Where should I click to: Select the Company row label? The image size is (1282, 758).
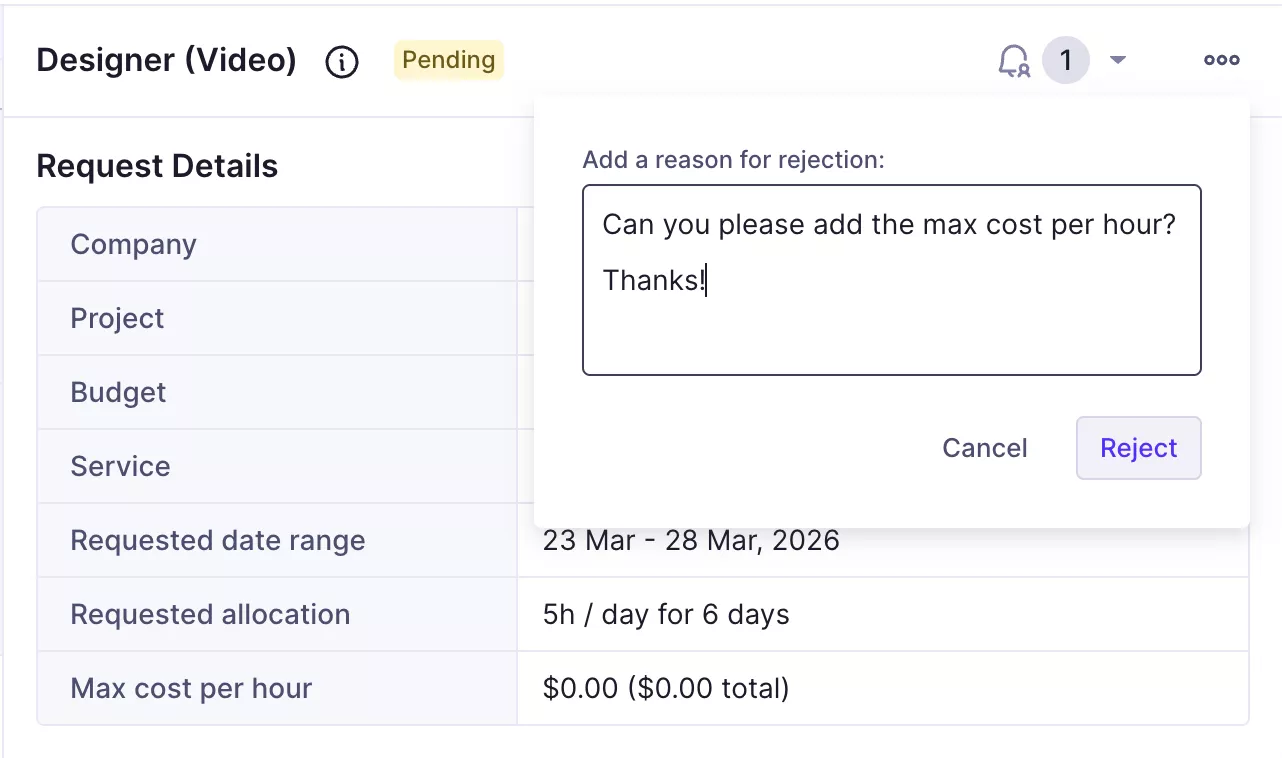tap(133, 245)
